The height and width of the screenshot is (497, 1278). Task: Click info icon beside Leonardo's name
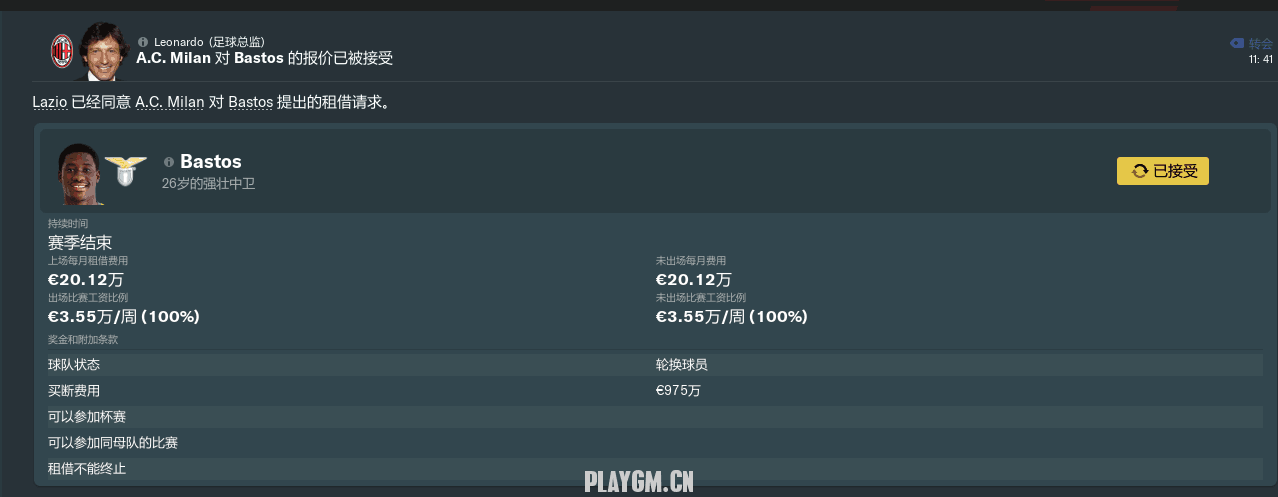(143, 42)
